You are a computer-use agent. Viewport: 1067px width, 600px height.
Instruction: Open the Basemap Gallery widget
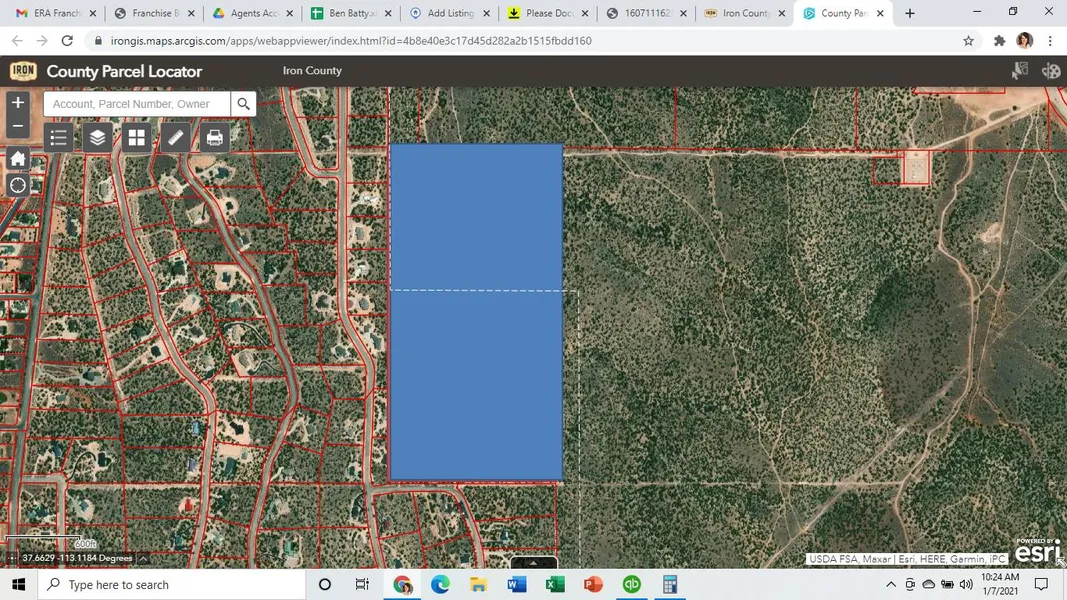pos(137,138)
